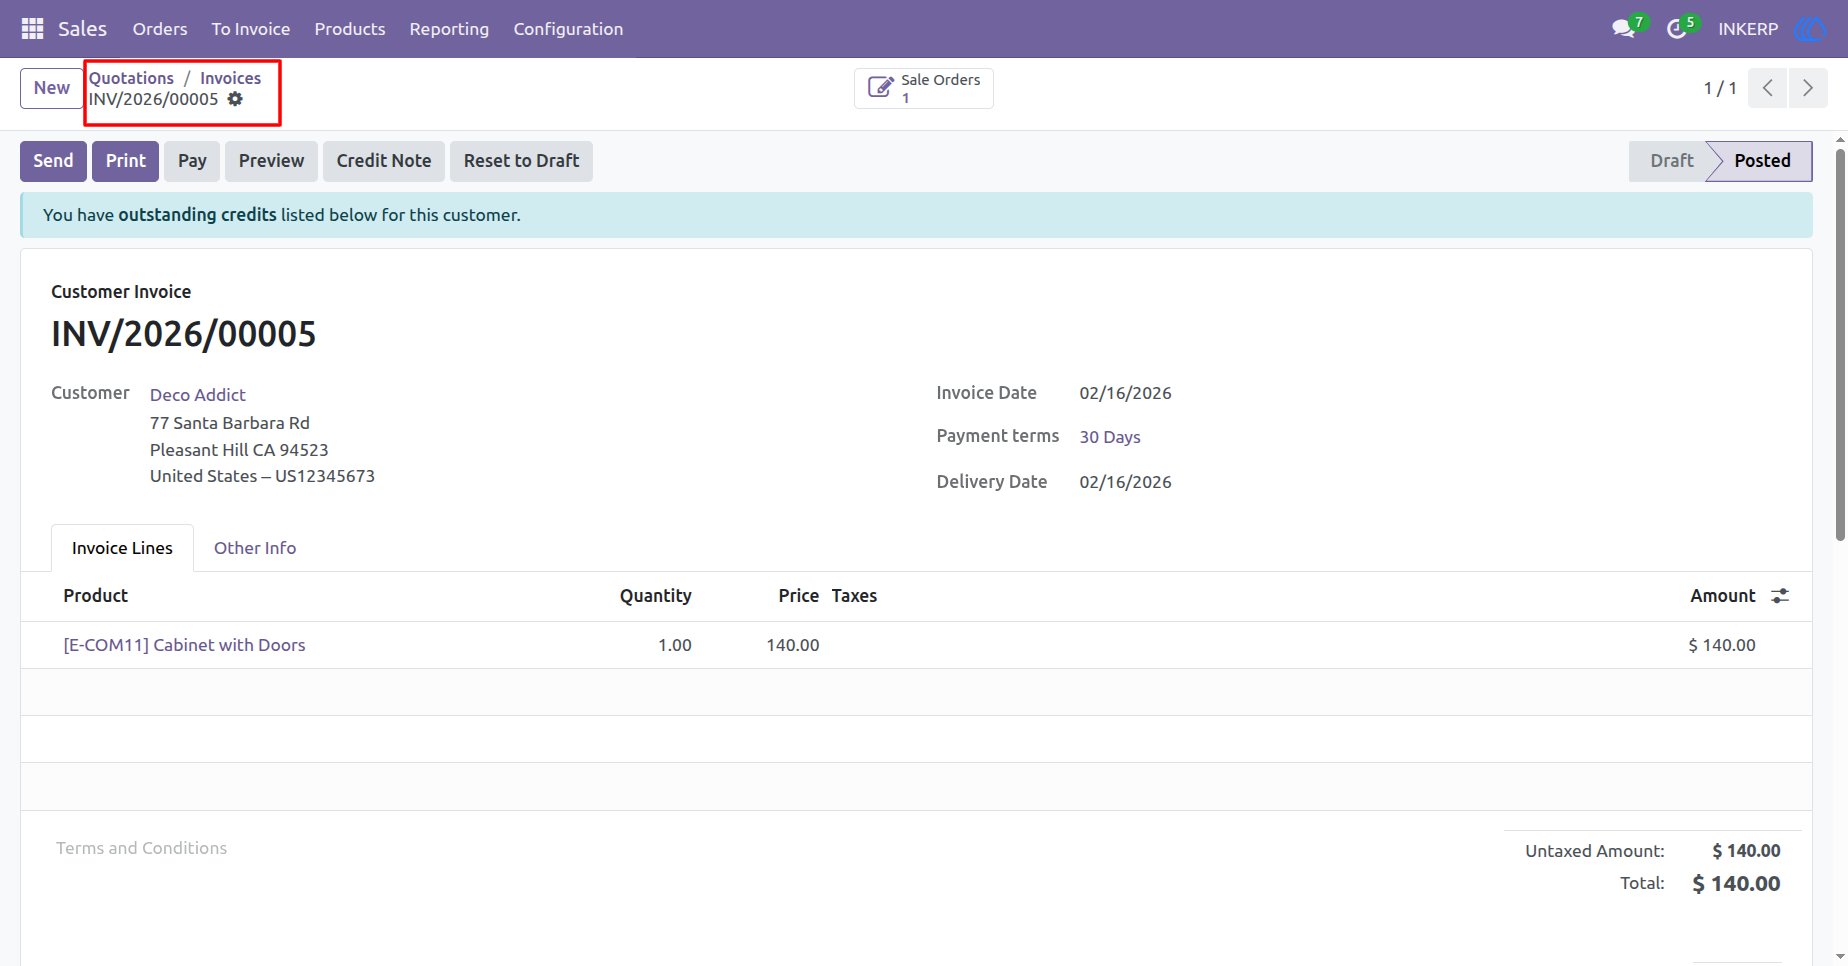Switch to the Invoice Lines tab
The image size is (1848, 966).
click(x=122, y=548)
